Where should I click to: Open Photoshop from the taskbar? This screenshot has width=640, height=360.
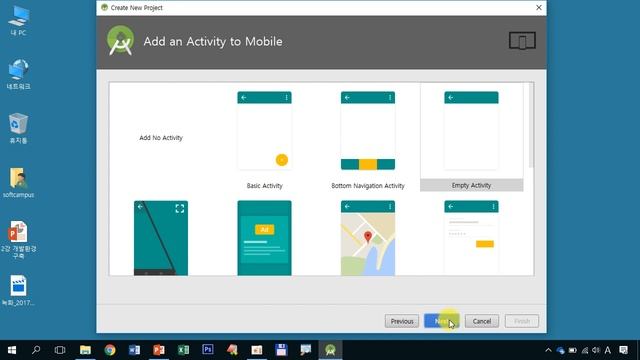coord(208,350)
